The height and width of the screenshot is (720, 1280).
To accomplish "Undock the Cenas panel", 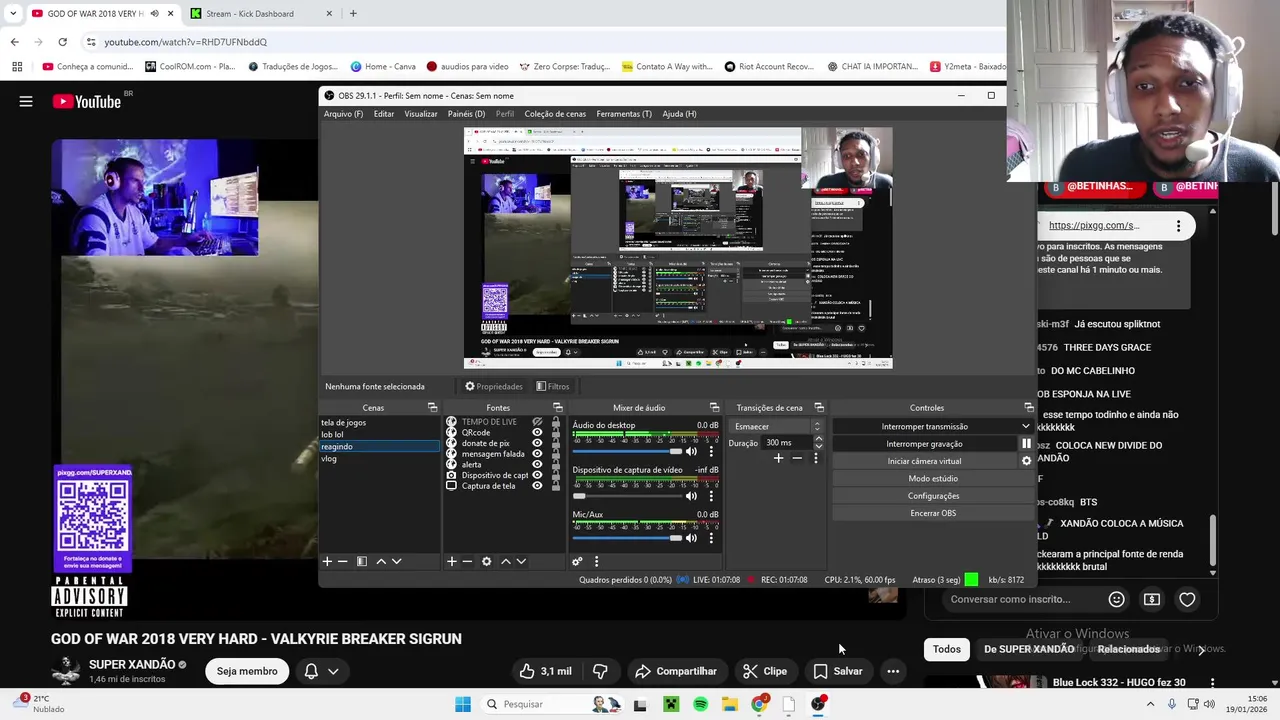I will (432, 407).
